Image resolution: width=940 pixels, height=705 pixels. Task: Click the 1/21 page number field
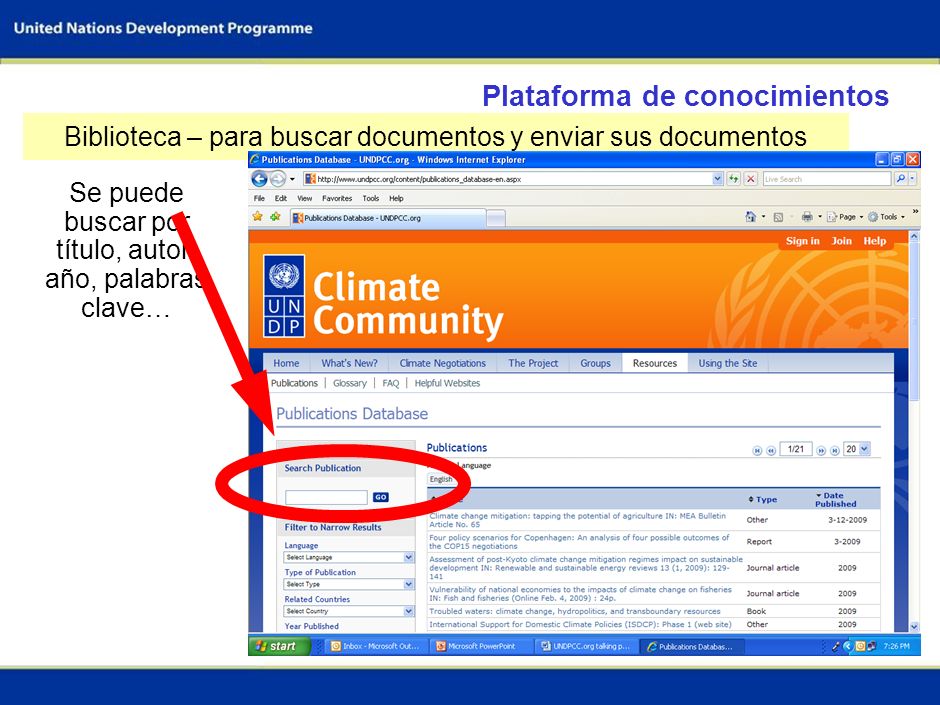796,449
